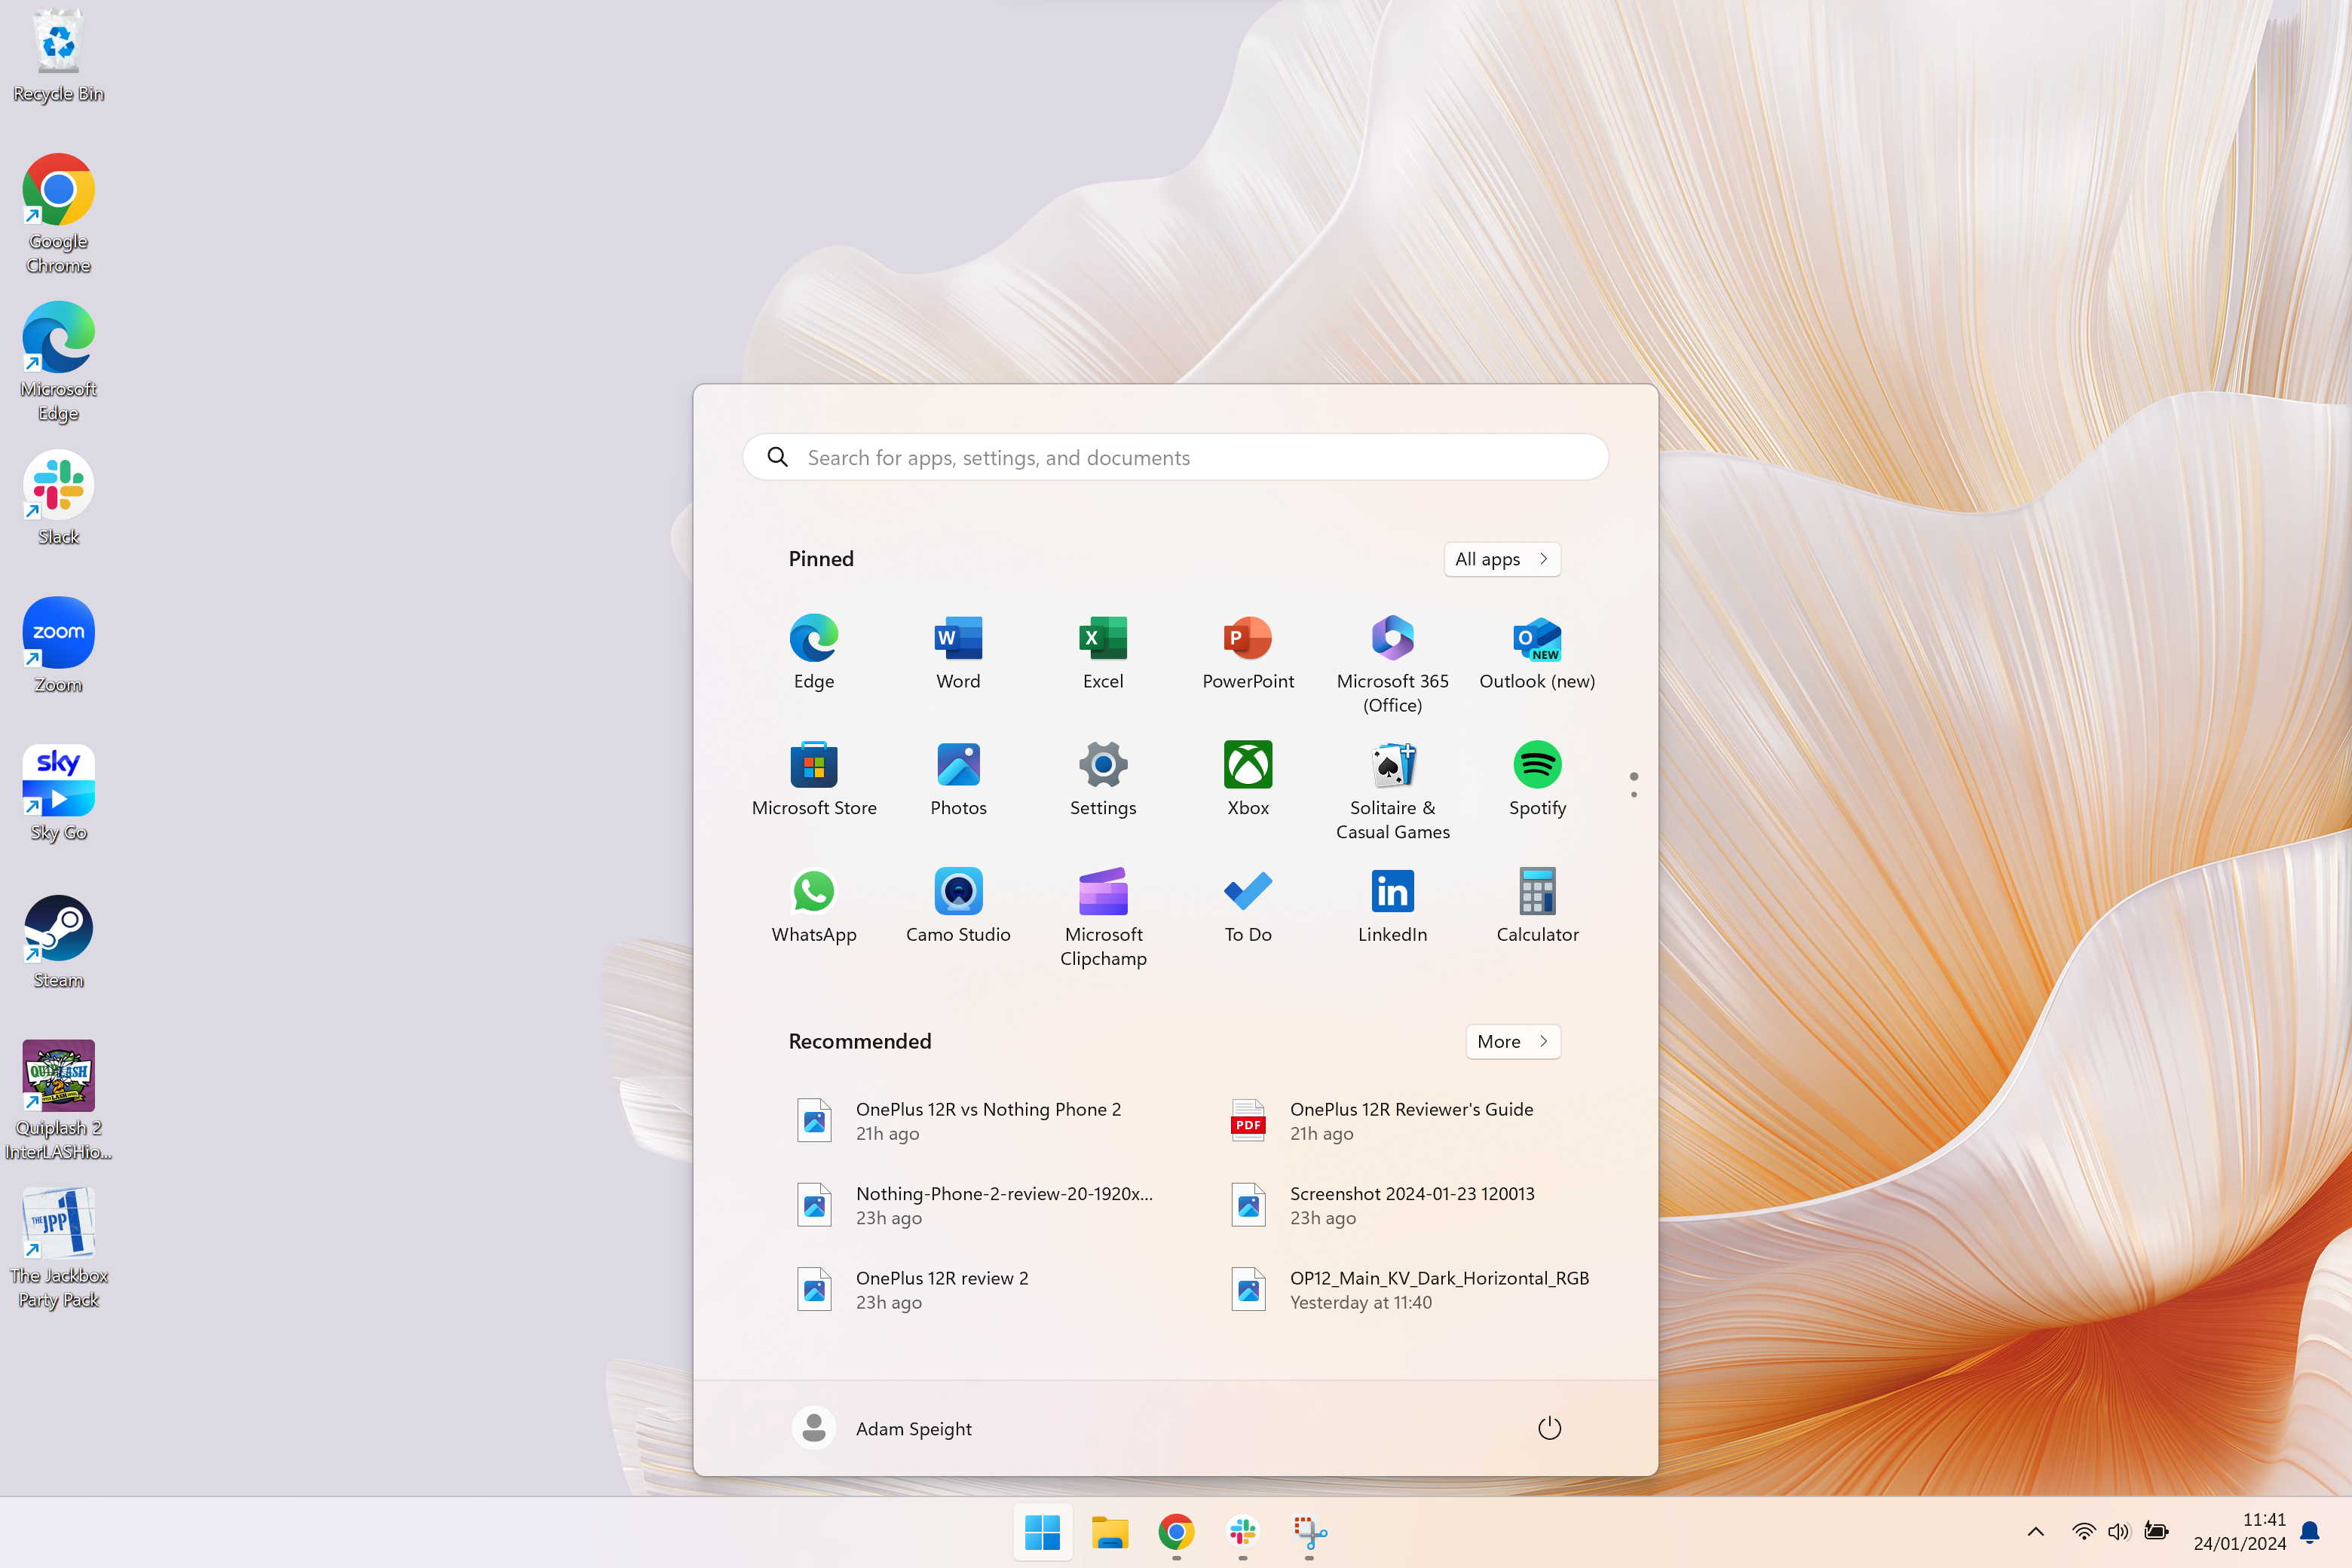Select the Zoom desktop shortcut
The image size is (2352, 1568).
pos(58,646)
